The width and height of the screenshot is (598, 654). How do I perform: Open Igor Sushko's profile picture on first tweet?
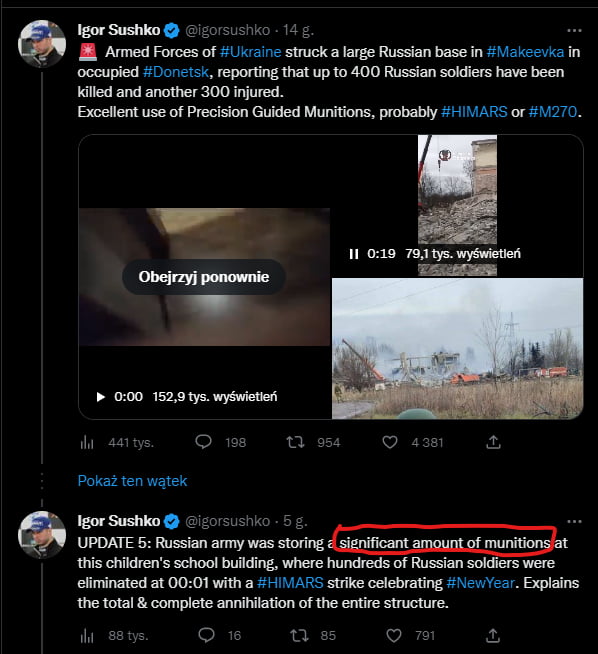(42, 43)
